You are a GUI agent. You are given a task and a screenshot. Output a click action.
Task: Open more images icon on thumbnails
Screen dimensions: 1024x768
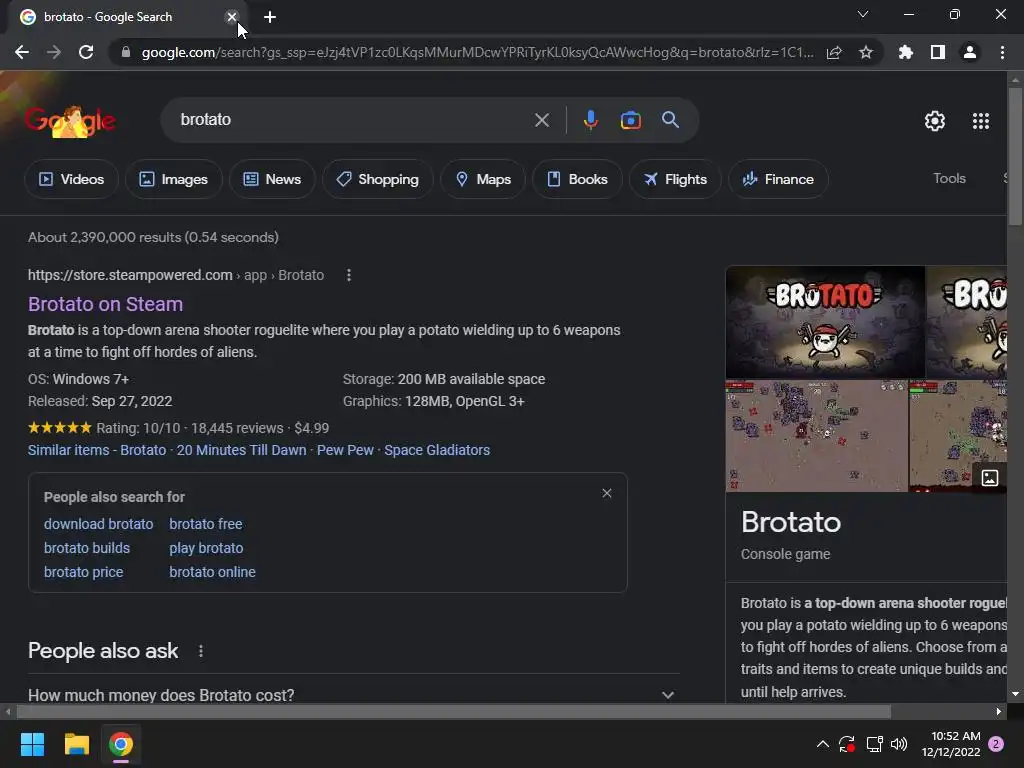pyautogui.click(x=989, y=477)
